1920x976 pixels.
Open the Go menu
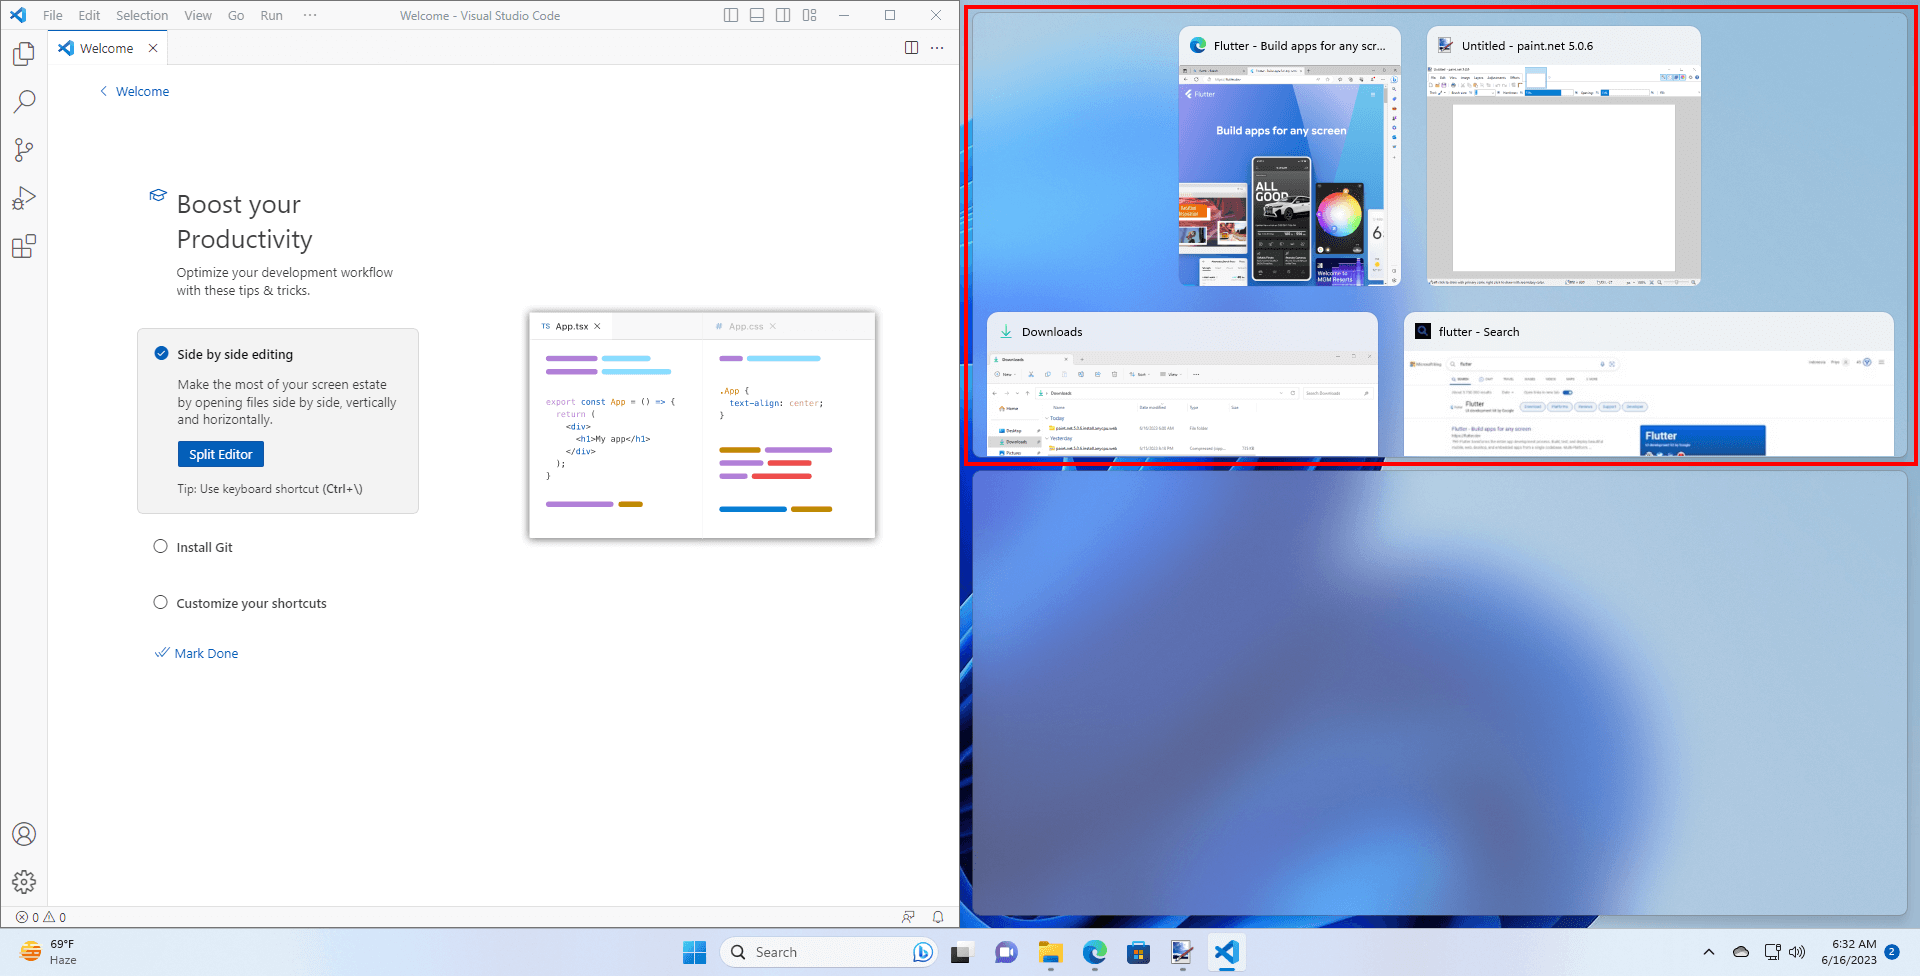pos(236,15)
